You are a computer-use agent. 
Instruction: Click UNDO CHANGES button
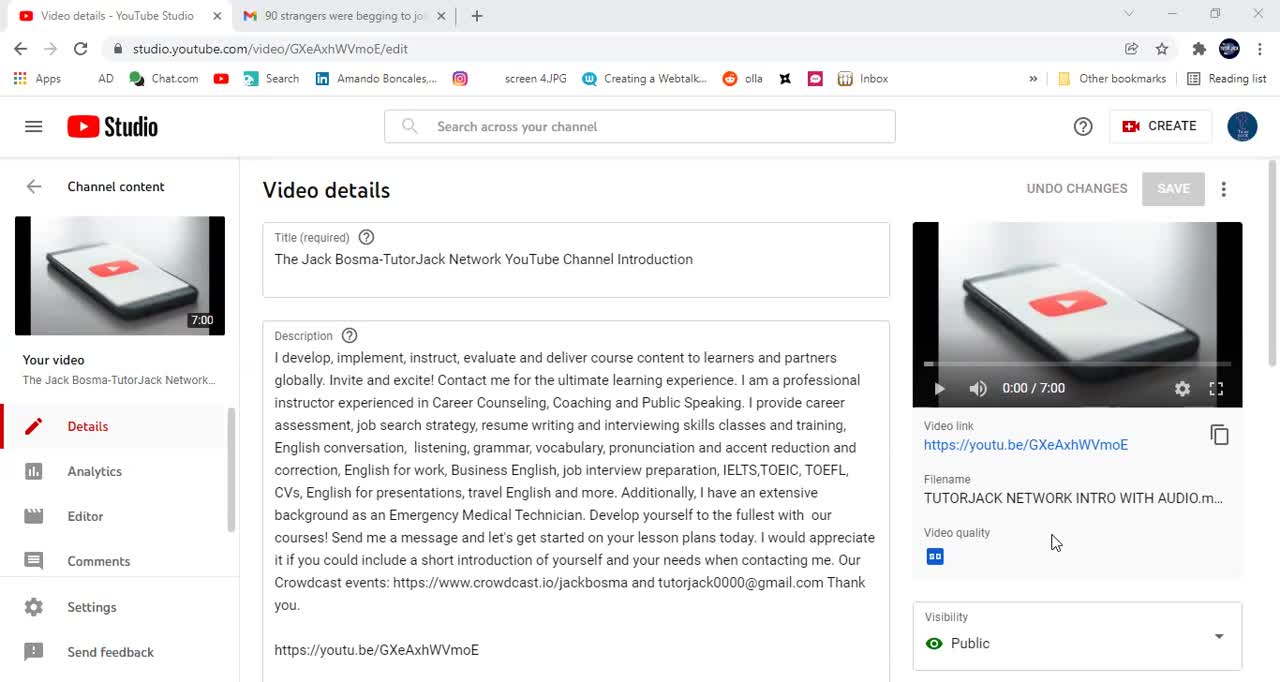click(x=1076, y=188)
